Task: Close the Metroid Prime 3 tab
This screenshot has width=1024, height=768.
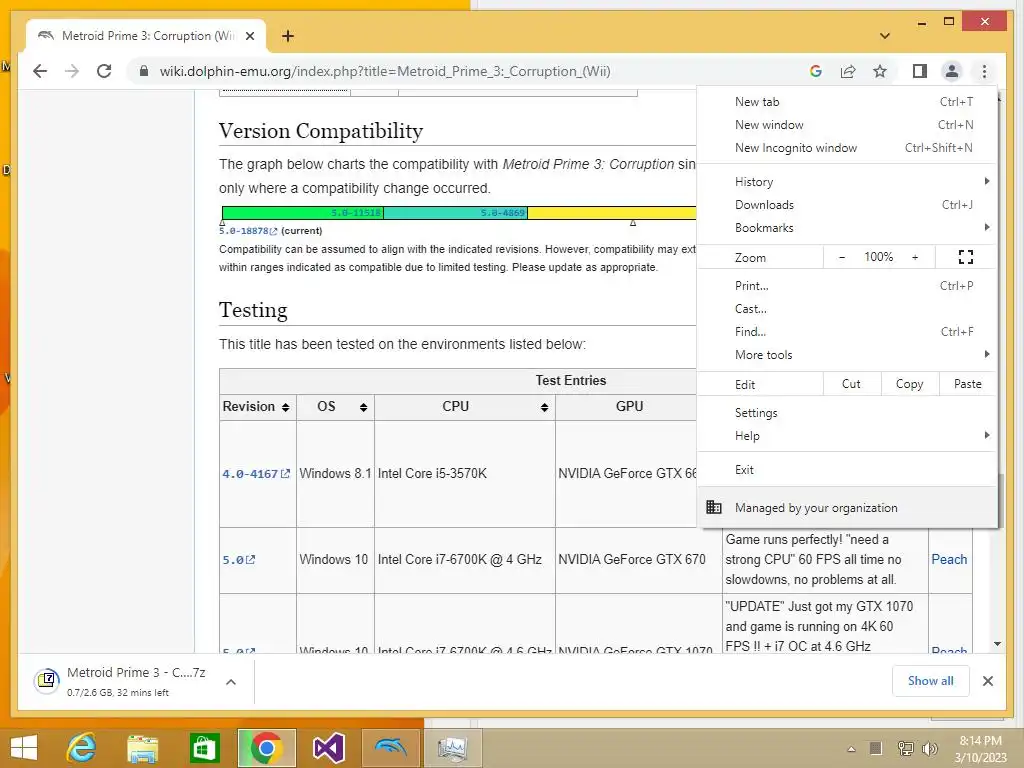Action: tap(249, 36)
